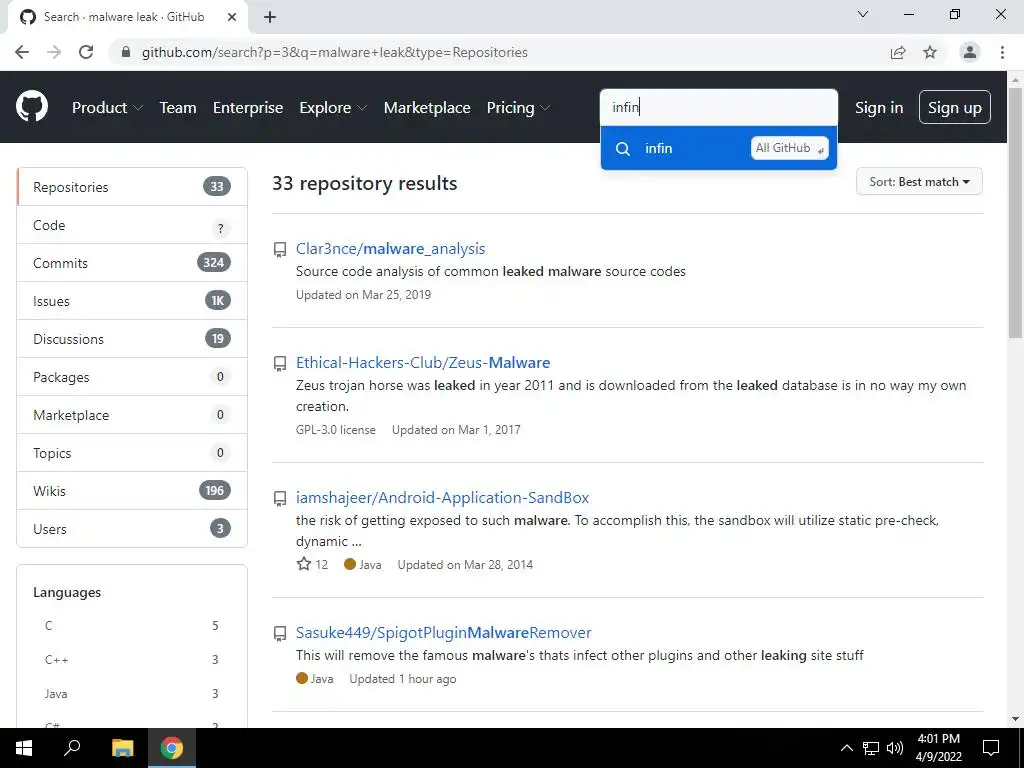This screenshot has height=768, width=1024.
Task: Select the Issues filter
Action: click(x=132, y=301)
